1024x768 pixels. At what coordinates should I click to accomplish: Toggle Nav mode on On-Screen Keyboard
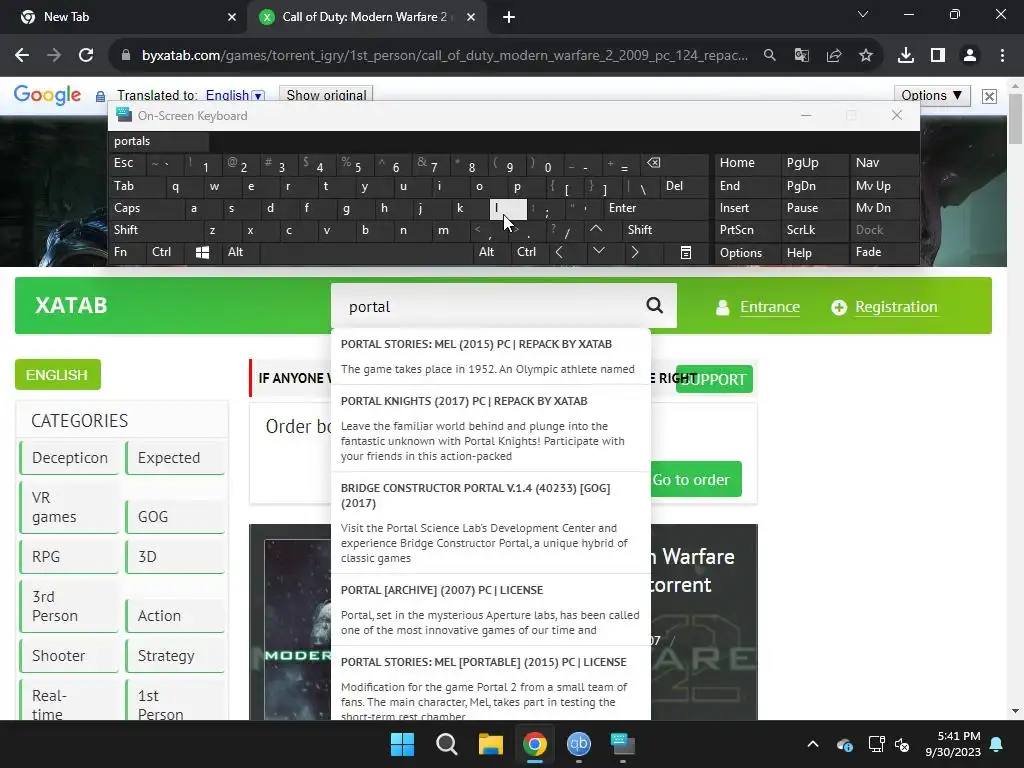[x=884, y=163]
